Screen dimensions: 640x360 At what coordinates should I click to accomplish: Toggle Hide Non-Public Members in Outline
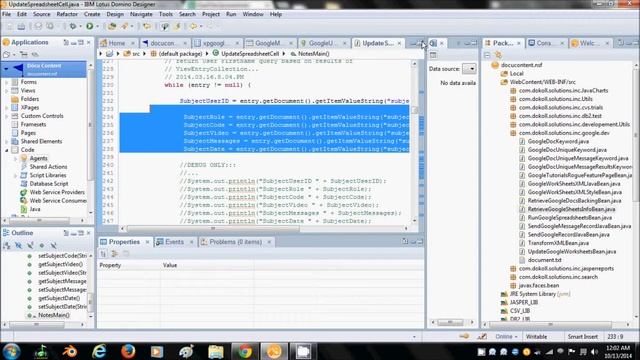click(x=42, y=245)
